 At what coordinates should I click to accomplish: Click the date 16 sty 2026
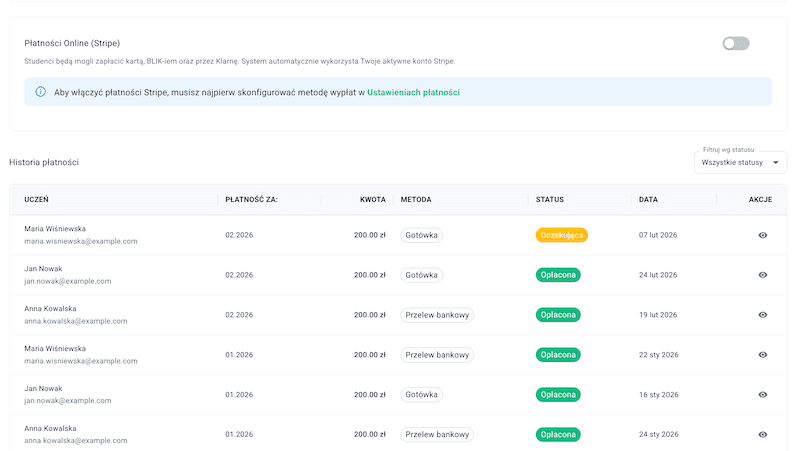pos(659,394)
